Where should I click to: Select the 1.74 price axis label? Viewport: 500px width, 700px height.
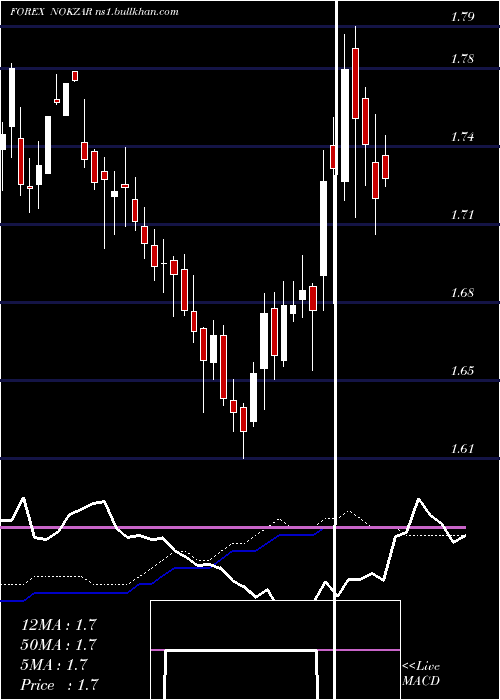(462, 137)
